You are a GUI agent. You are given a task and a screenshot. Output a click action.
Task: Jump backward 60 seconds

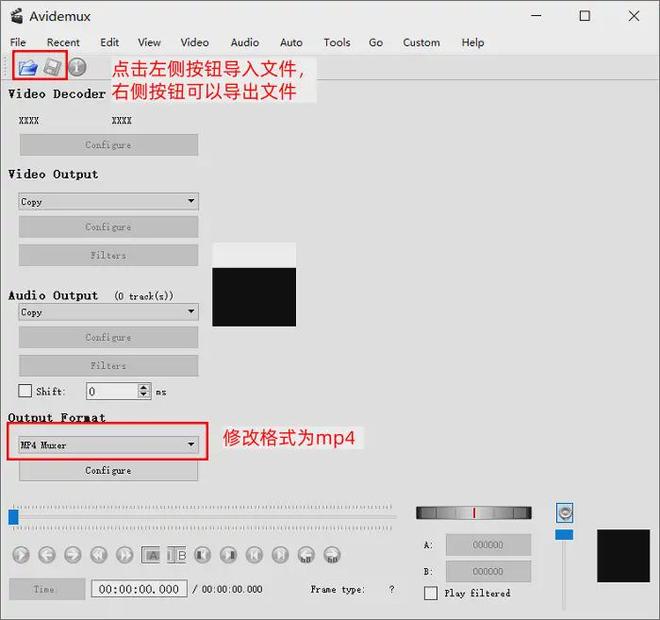(x=306, y=555)
